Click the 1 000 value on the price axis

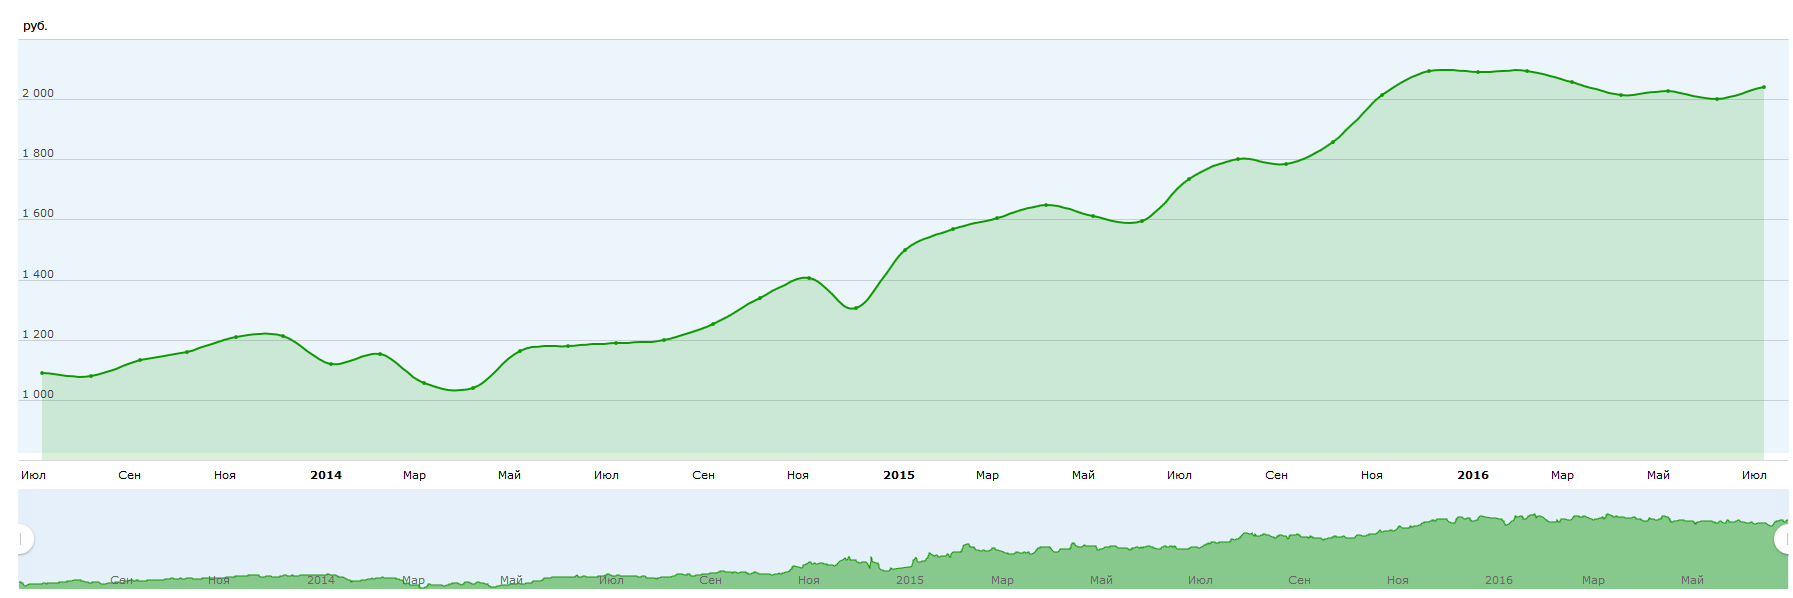(x=38, y=394)
